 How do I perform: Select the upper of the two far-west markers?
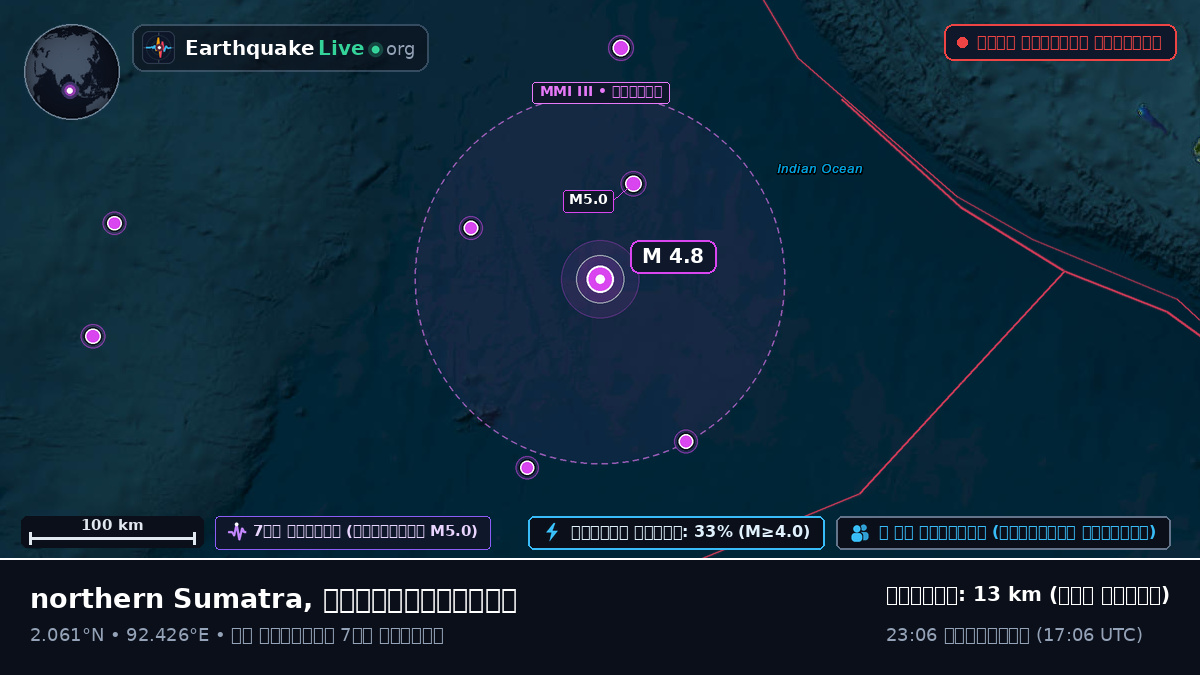point(114,223)
